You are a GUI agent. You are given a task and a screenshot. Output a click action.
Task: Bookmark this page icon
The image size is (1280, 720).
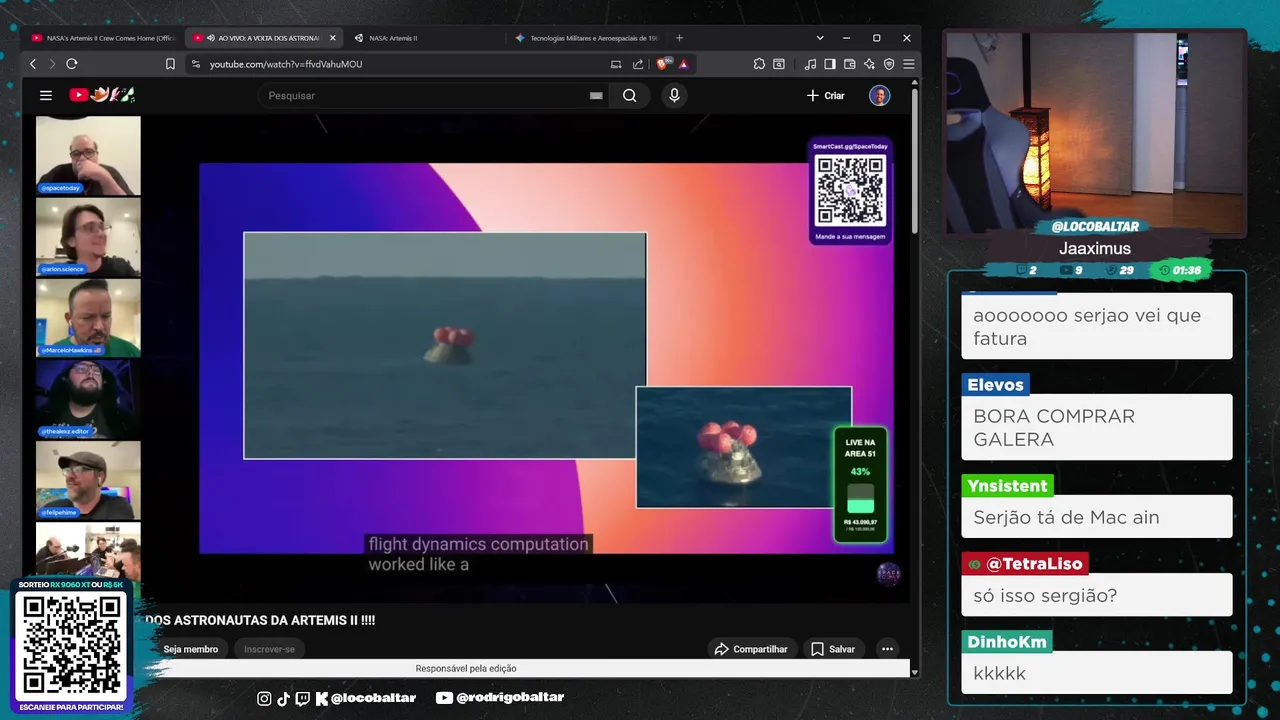pos(170,64)
